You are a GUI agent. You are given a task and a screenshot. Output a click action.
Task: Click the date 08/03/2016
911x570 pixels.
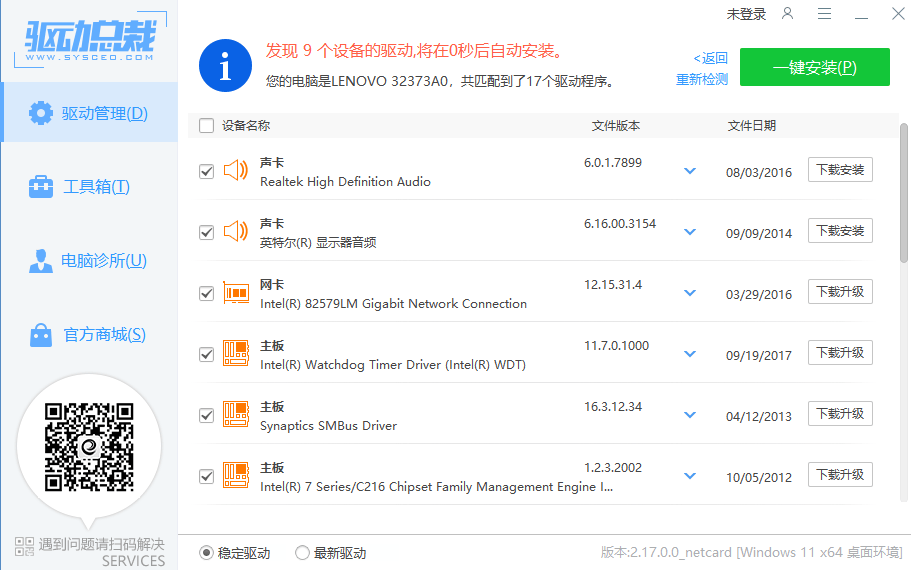tap(759, 173)
